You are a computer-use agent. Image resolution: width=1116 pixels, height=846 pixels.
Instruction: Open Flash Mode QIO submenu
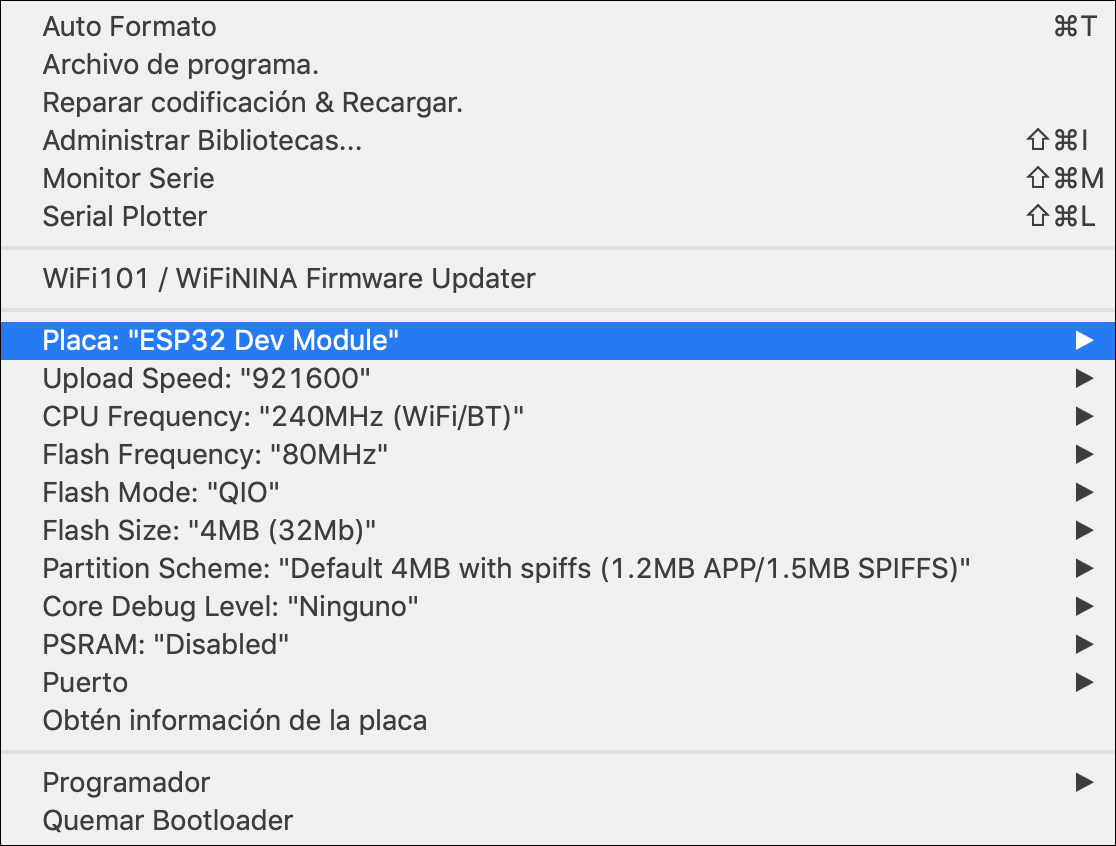[558, 492]
